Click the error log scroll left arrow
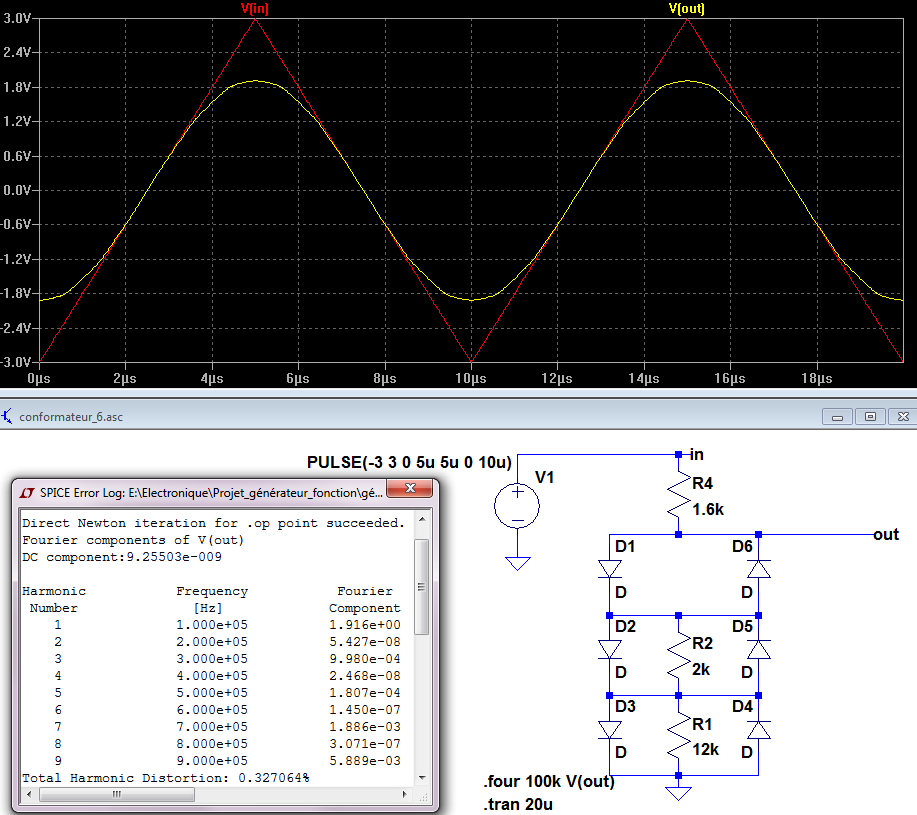The height and width of the screenshot is (815, 917). pyautogui.click(x=29, y=795)
